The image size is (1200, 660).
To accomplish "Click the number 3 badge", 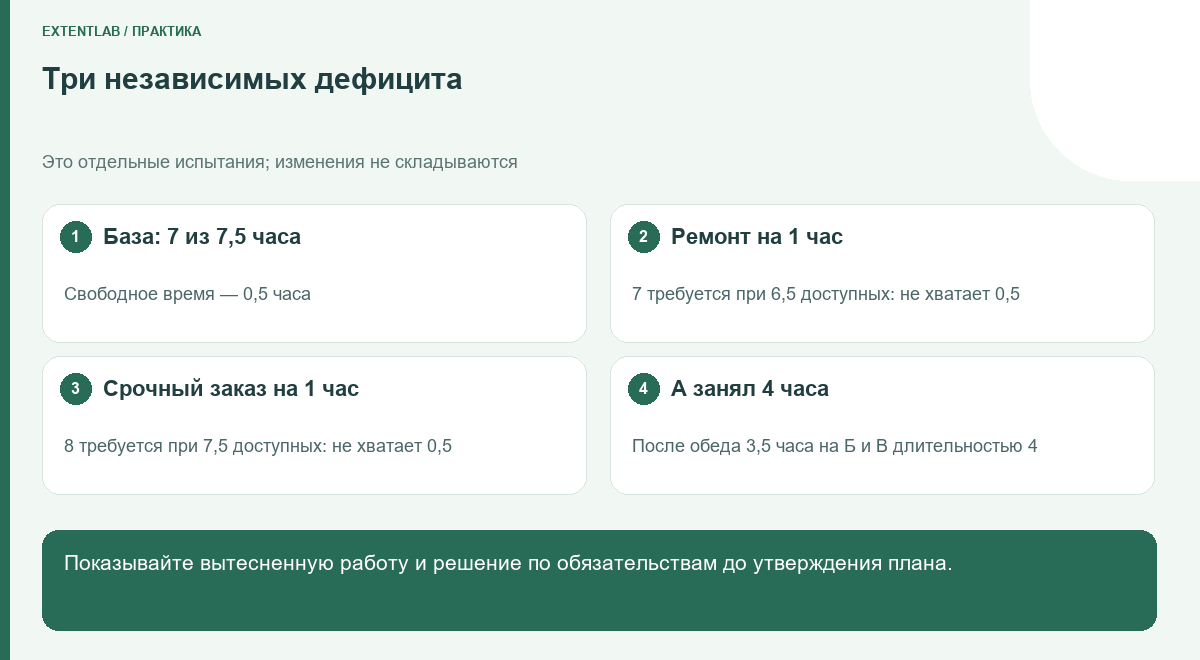I will pyautogui.click(x=76, y=389).
